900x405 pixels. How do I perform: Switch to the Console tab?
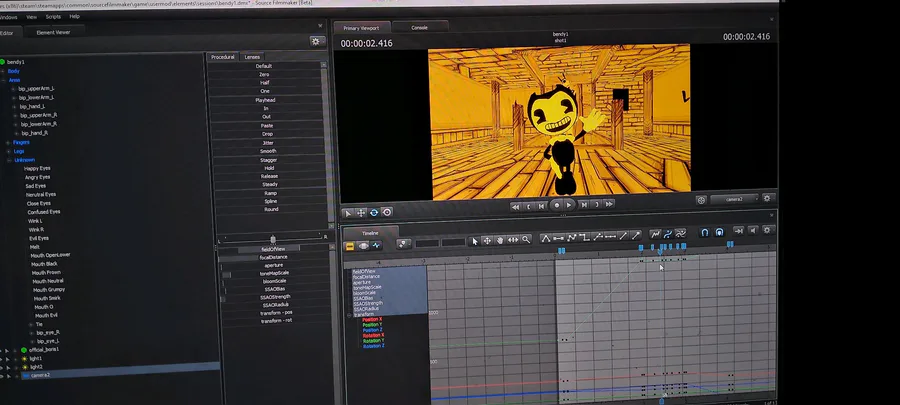[419, 28]
